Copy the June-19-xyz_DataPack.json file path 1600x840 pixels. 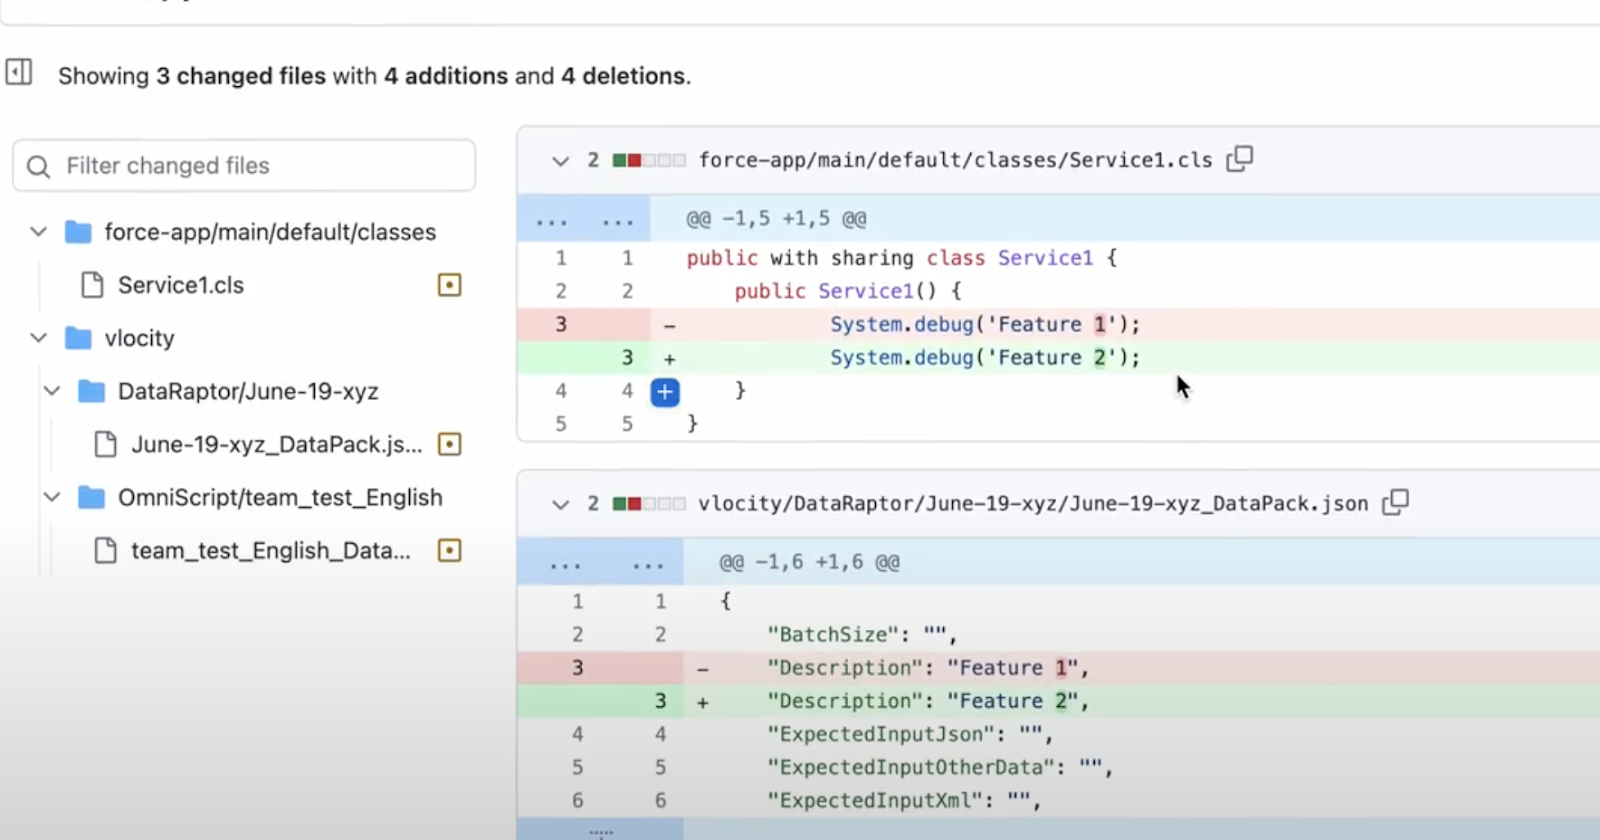click(1395, 502)
